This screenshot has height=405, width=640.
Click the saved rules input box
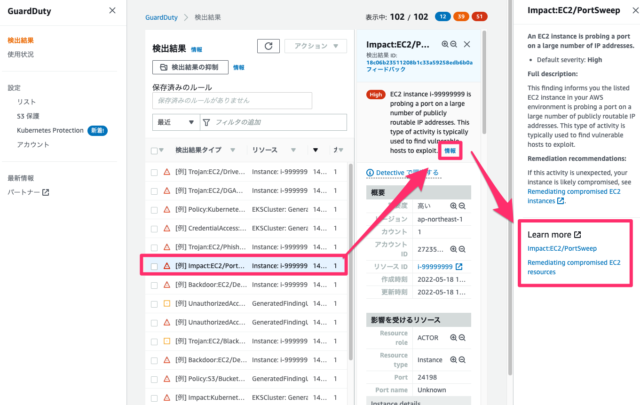click(x=232, y=100)
